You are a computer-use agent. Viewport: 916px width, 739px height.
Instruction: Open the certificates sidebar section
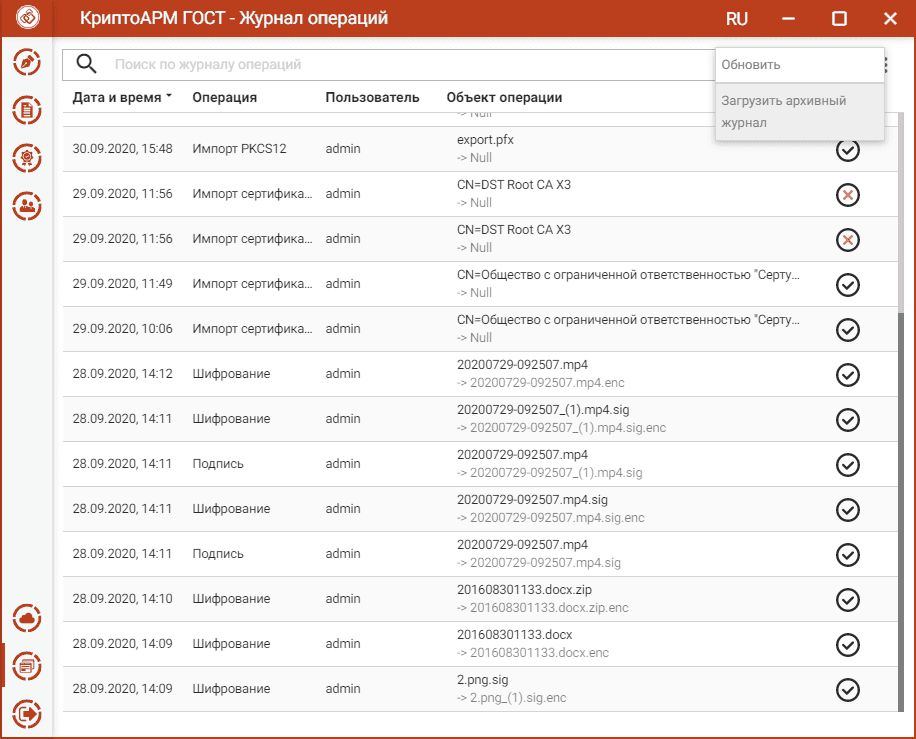[27, 158]
